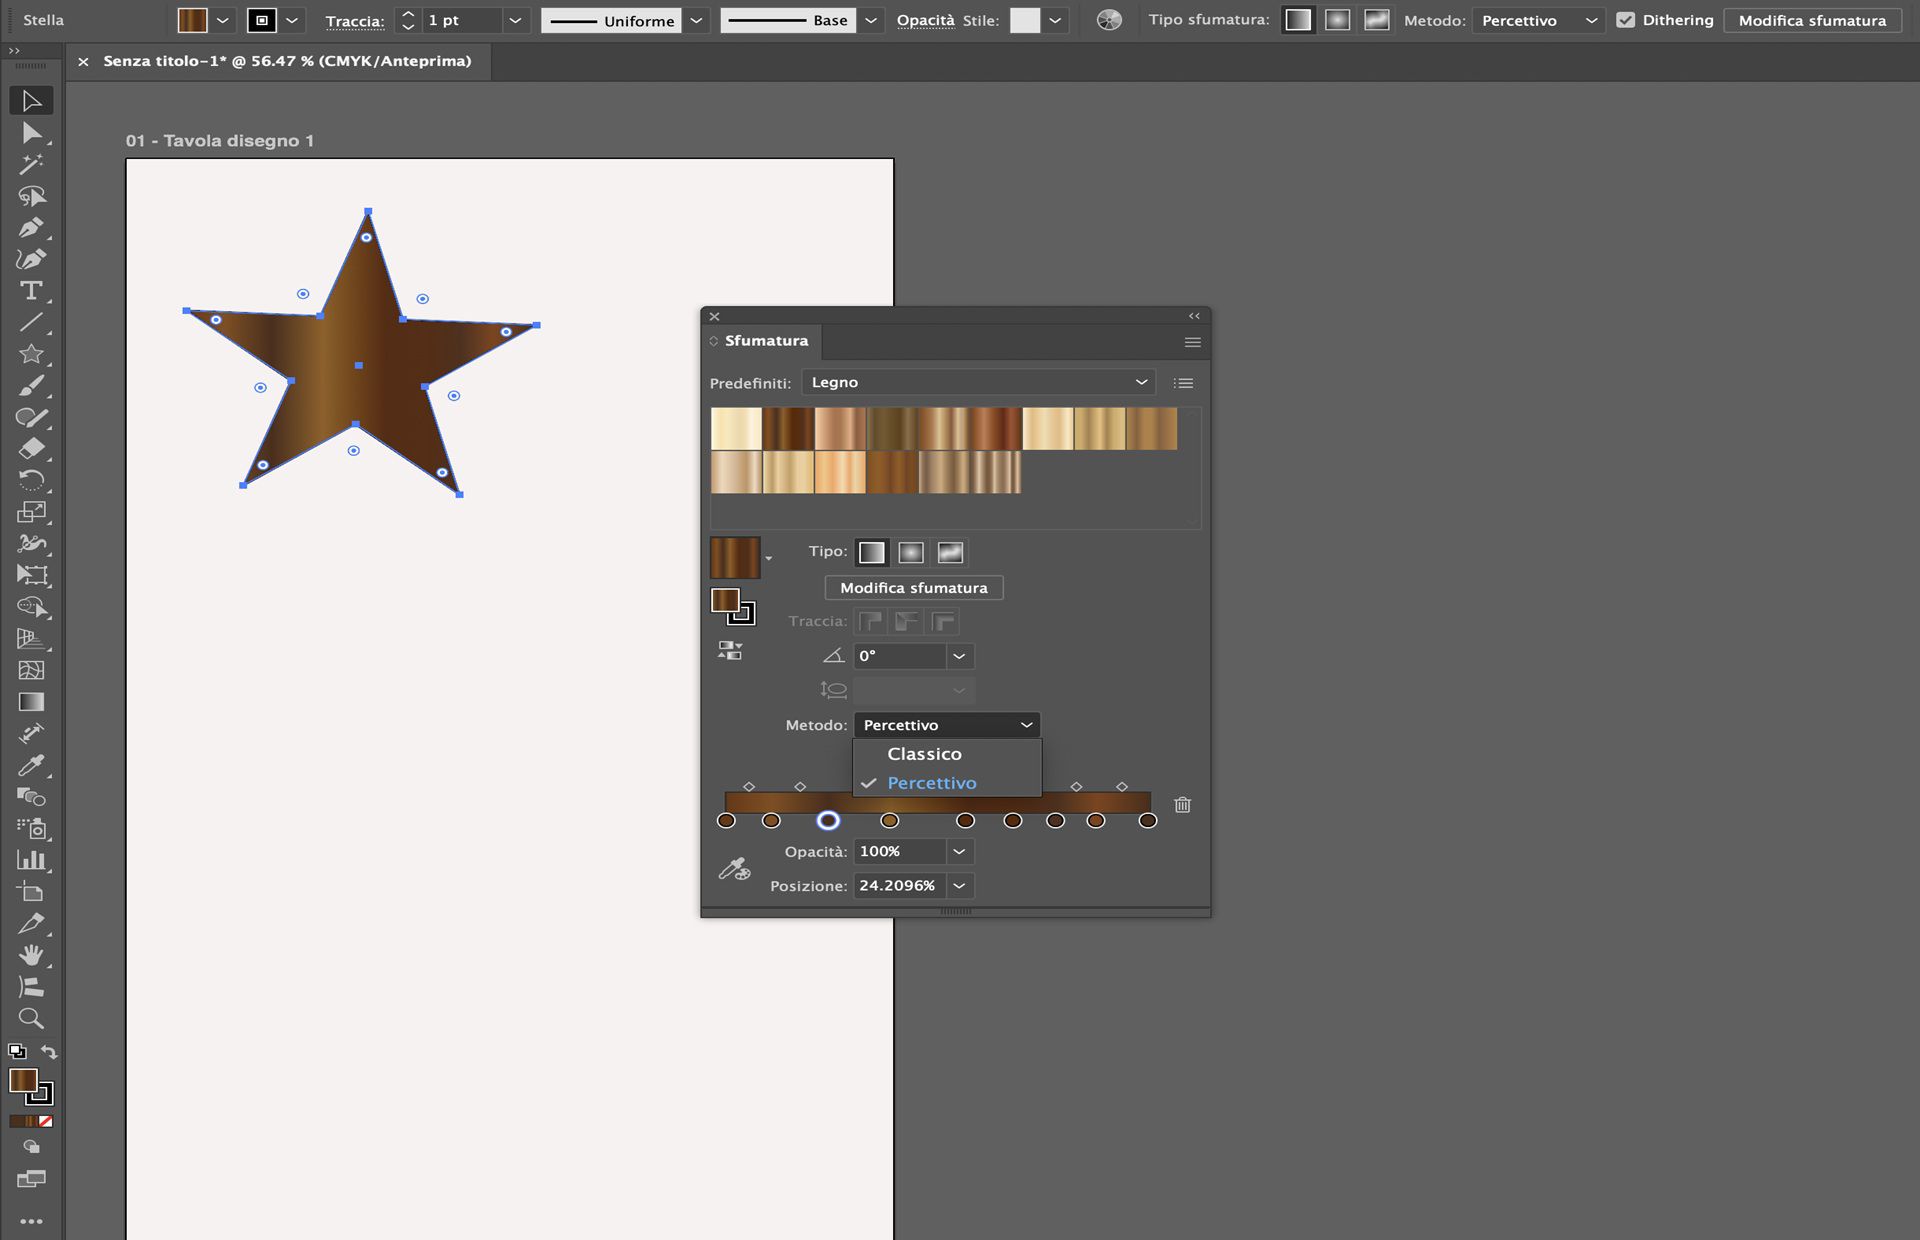Switch to the Senza titolo-1 document tab
Viewport: 1920px width, 1240px height.
point(290,60)
